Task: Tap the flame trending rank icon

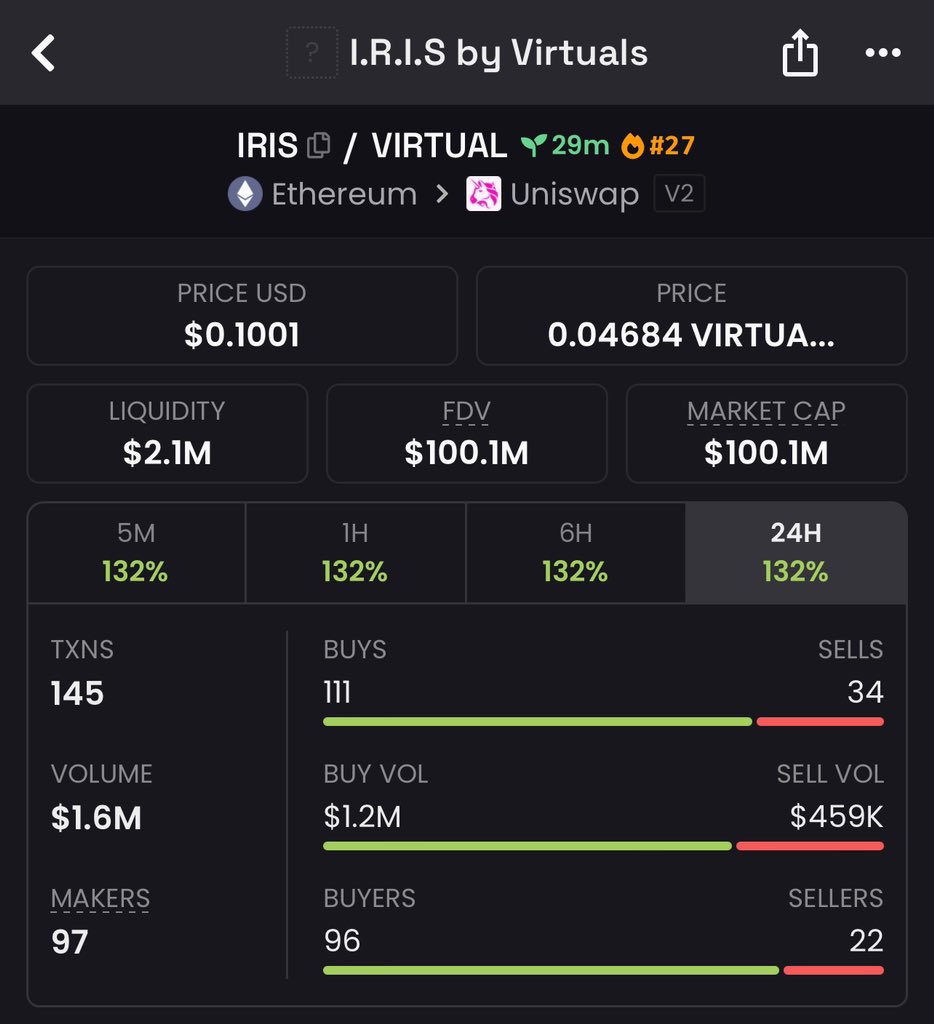Action: 632,145
